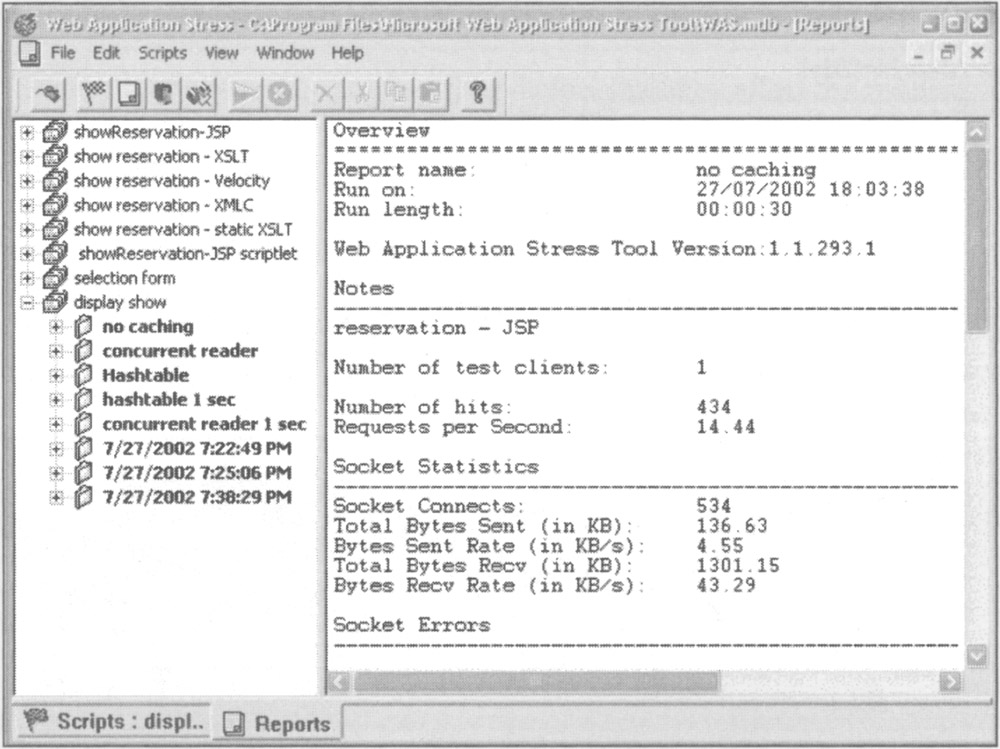Expand the no caching report node
The image size is (1000, 749).
(56, 327)
